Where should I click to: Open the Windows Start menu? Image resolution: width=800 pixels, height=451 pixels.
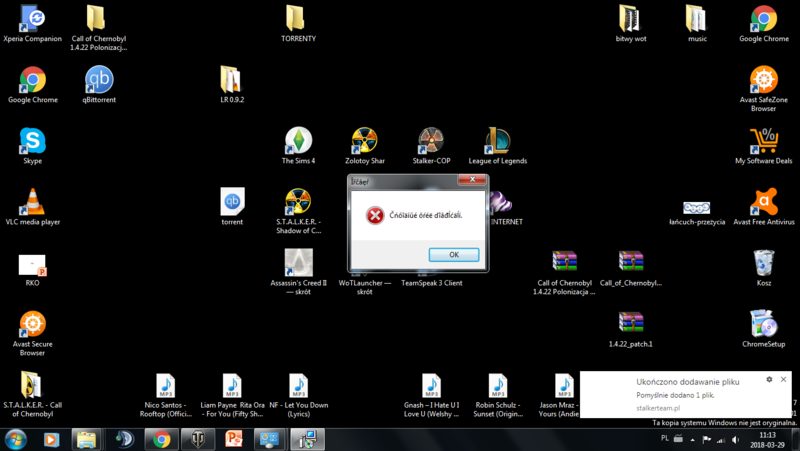(16, 439)
